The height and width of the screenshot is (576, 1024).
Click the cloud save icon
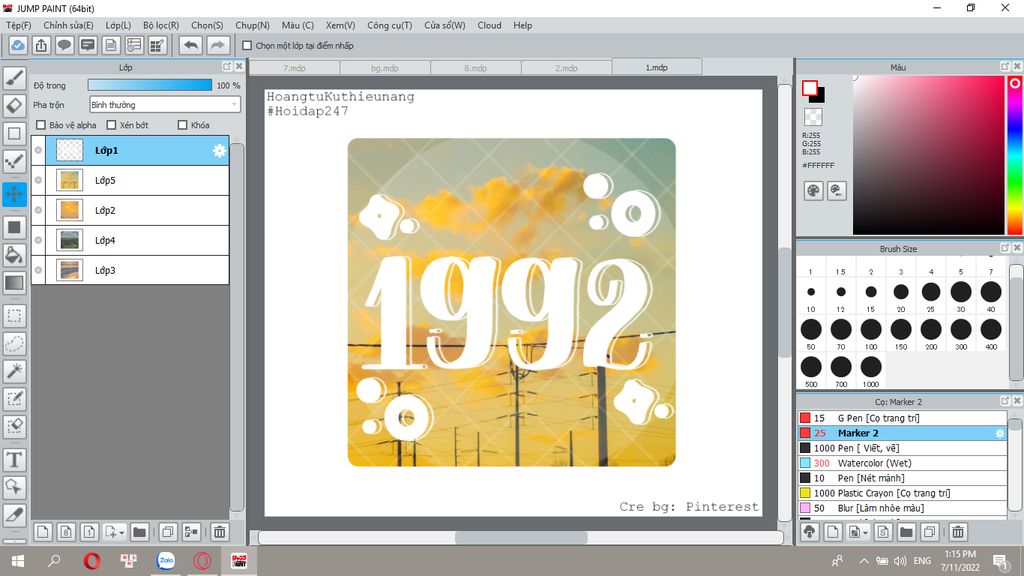pos(18,46)
